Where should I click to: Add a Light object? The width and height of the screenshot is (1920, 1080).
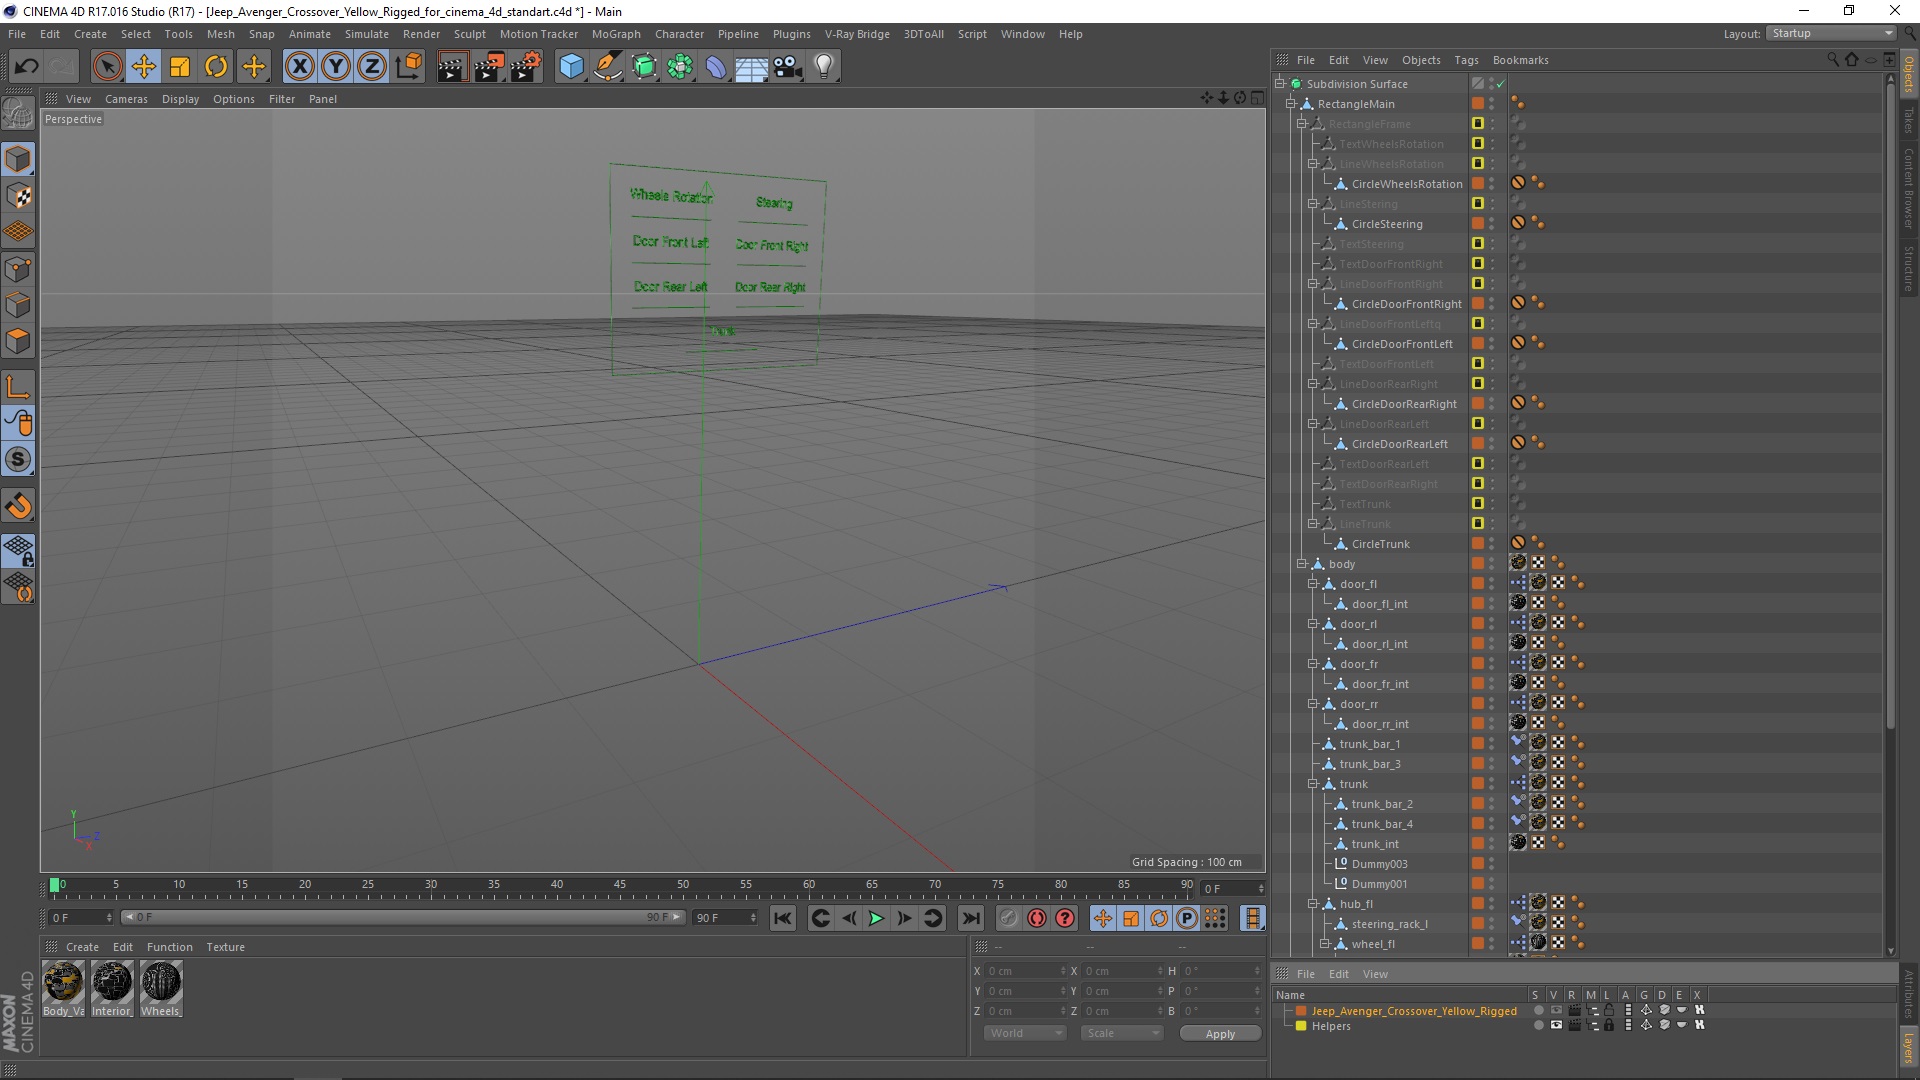(x=824, y=67)
